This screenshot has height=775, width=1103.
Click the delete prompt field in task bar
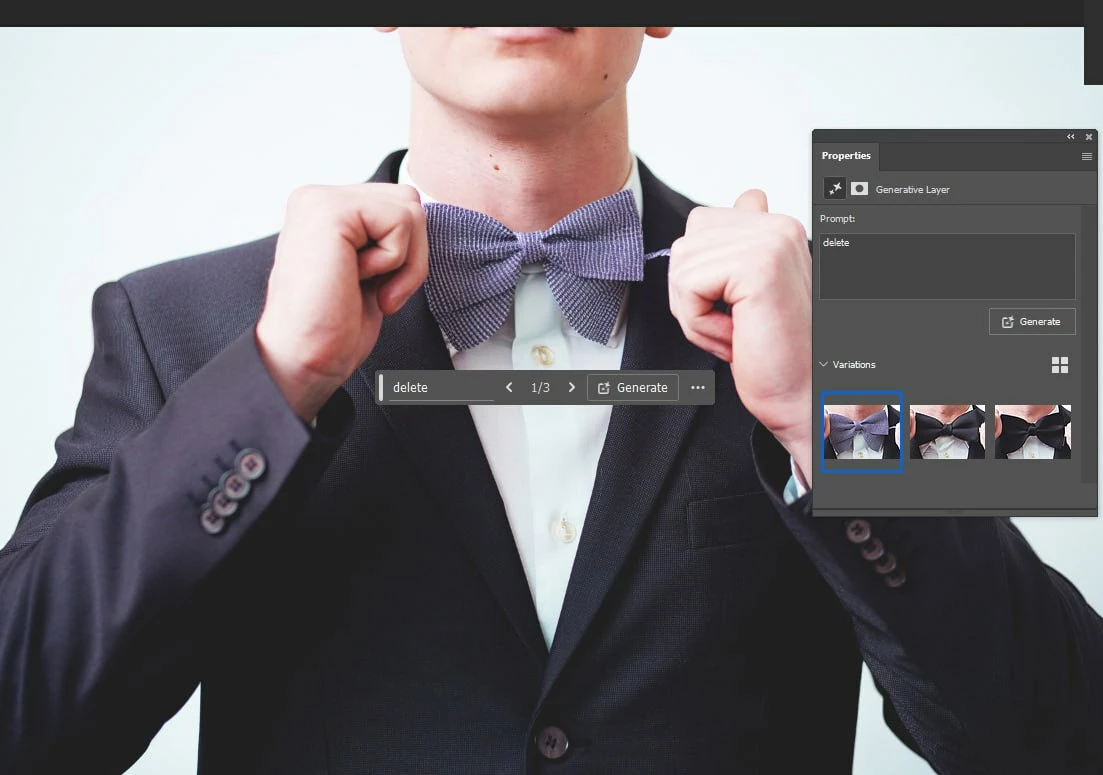(x=441, y=388)
